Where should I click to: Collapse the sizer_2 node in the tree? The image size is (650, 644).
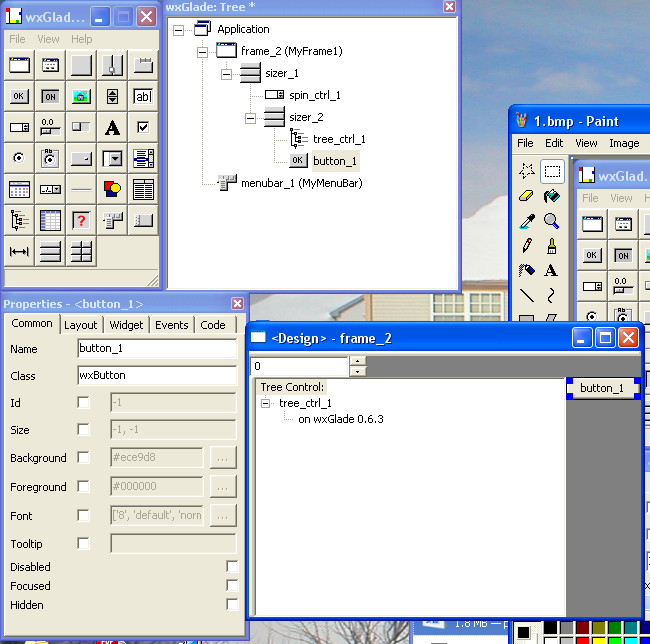251,118
